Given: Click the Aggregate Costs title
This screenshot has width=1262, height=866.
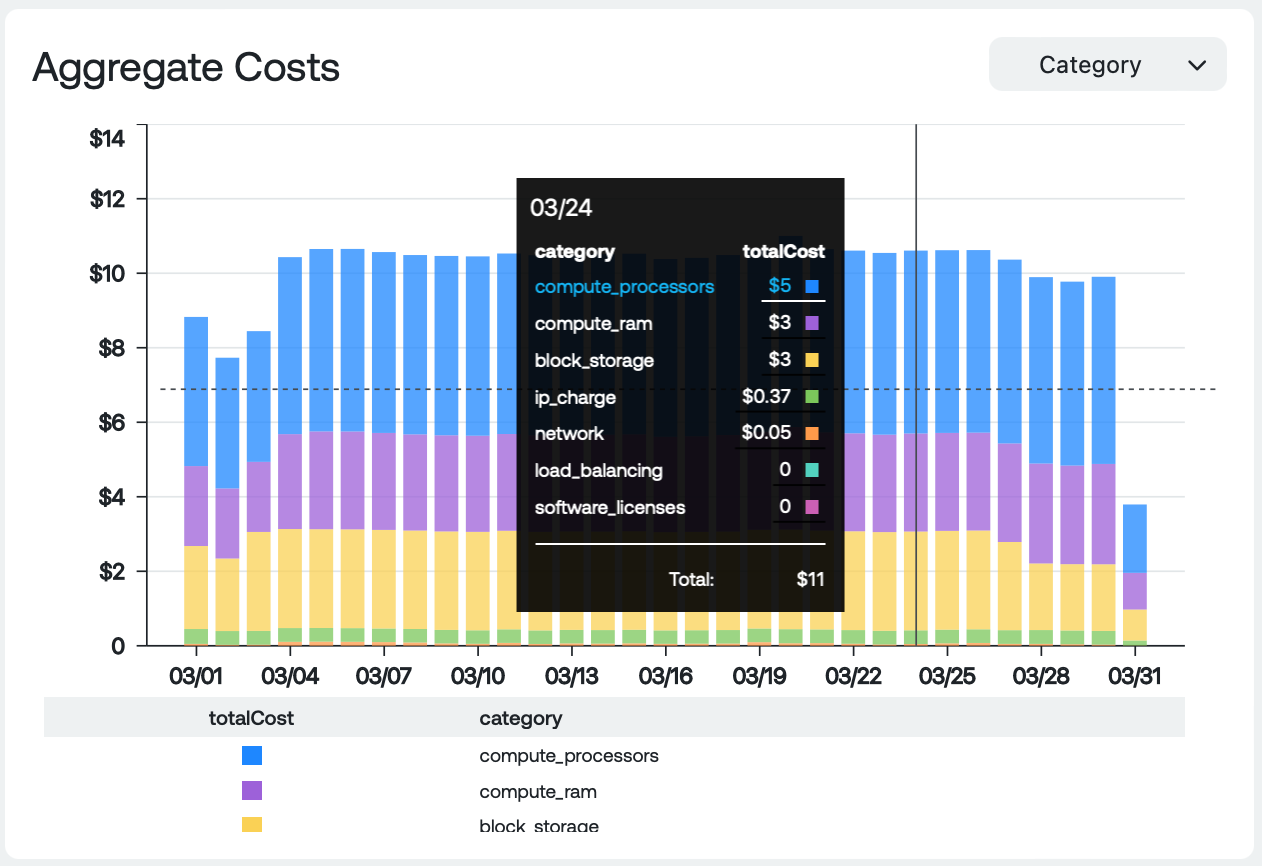Looking at the screenshot, I should pyautogui.click(x=186, y=68).
